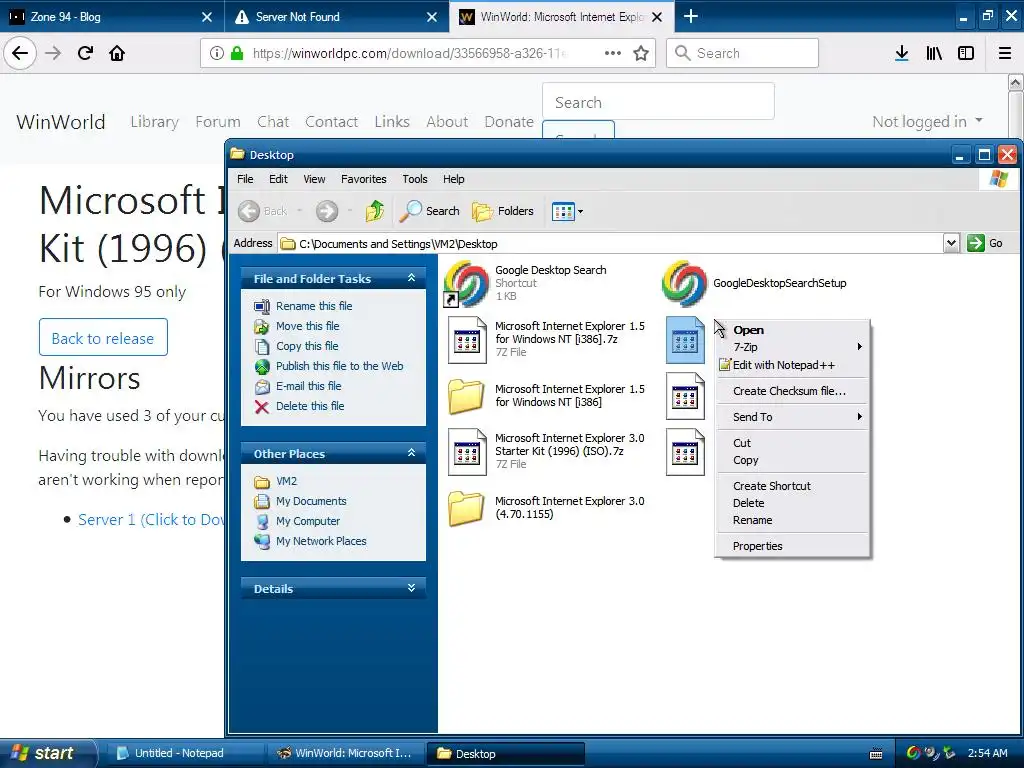This screenshot has height=768, width=1024.
Task: Choose Open in the context menu
Action: tap(793, 330)
